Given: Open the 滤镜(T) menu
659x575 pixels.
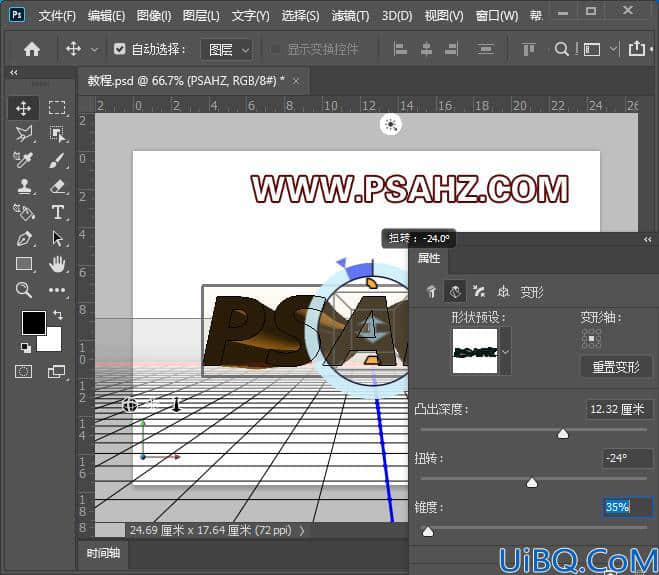Looking at the screenshot, I should coord(351,16).
